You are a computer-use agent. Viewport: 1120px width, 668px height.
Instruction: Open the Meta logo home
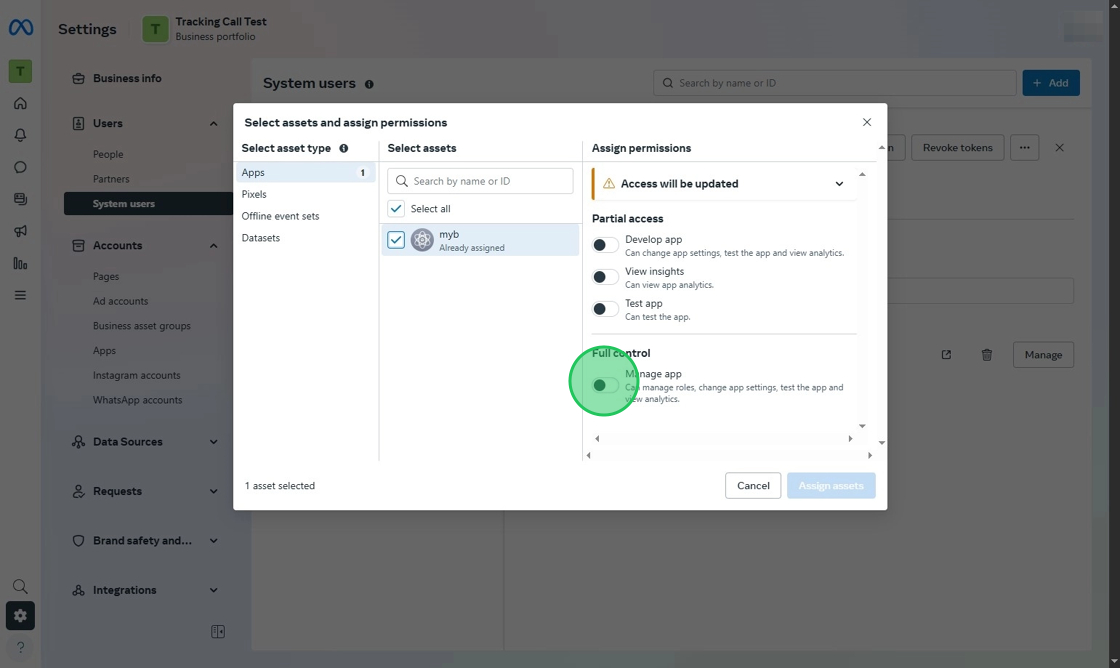click(20, 28)
